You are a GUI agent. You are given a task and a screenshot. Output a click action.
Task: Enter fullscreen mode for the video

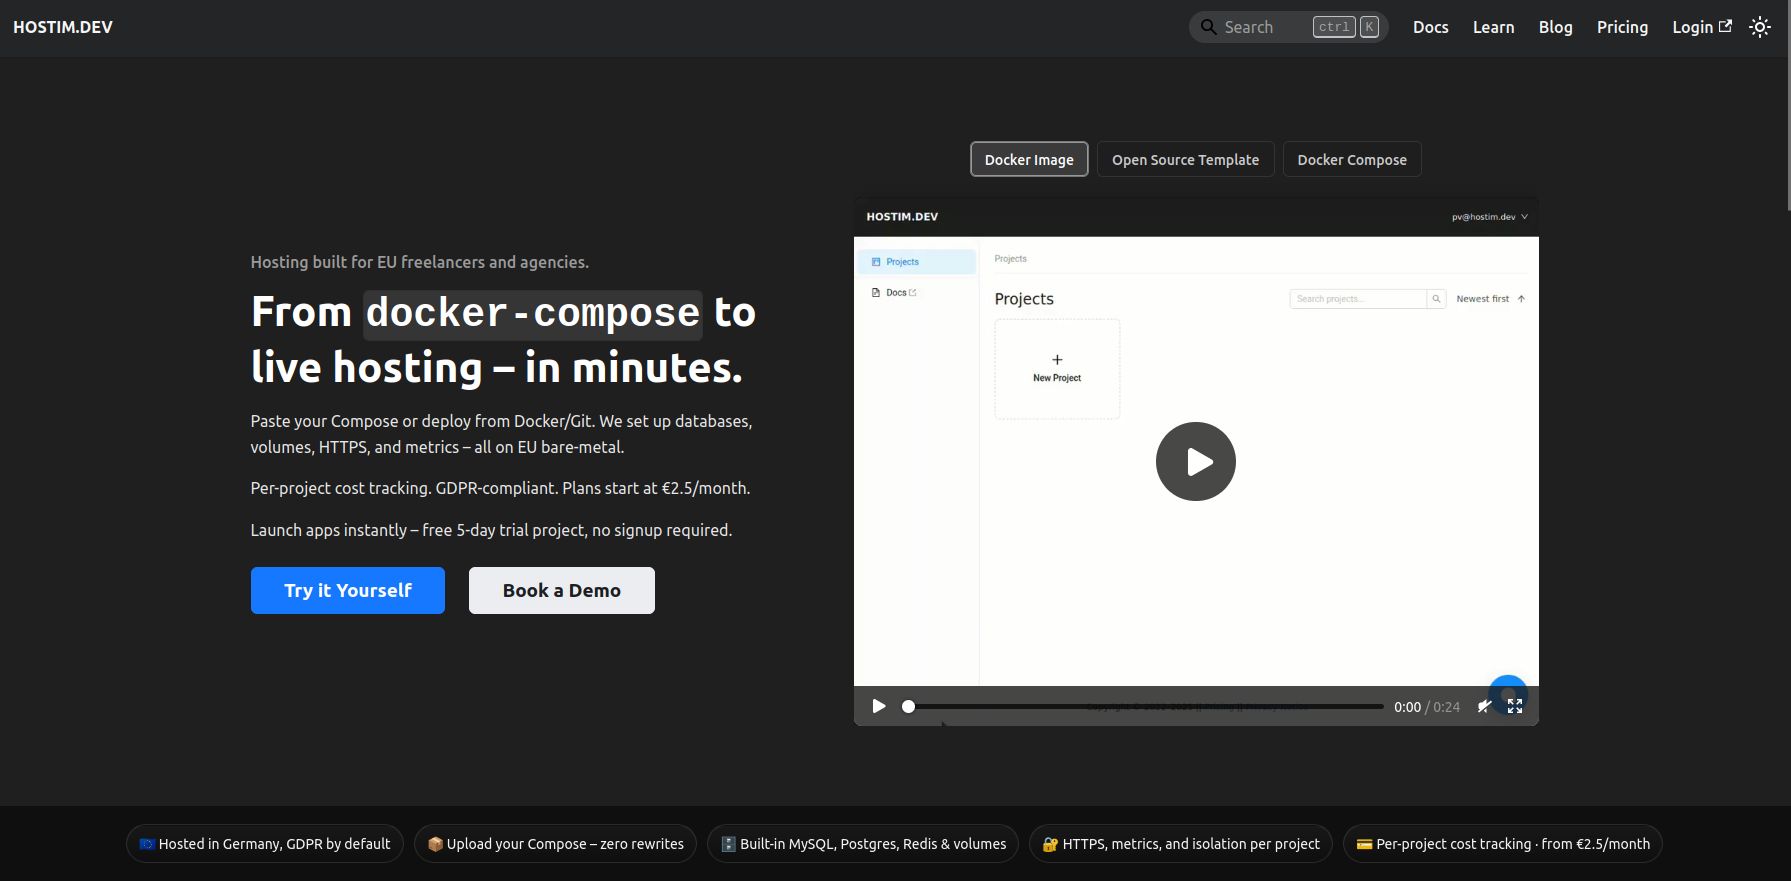[x=1515, y=706]
